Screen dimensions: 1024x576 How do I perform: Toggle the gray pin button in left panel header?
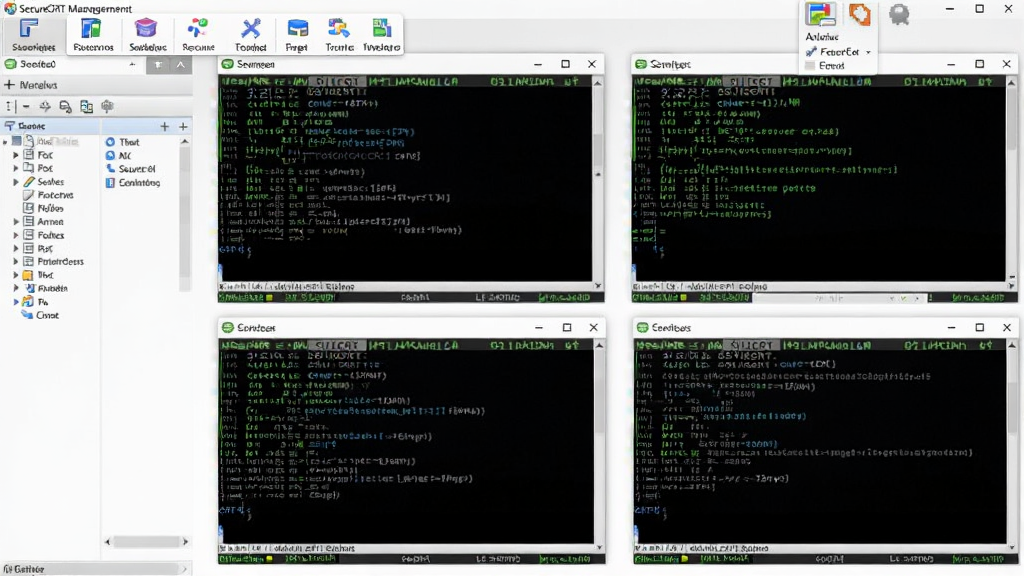(157, 65)
